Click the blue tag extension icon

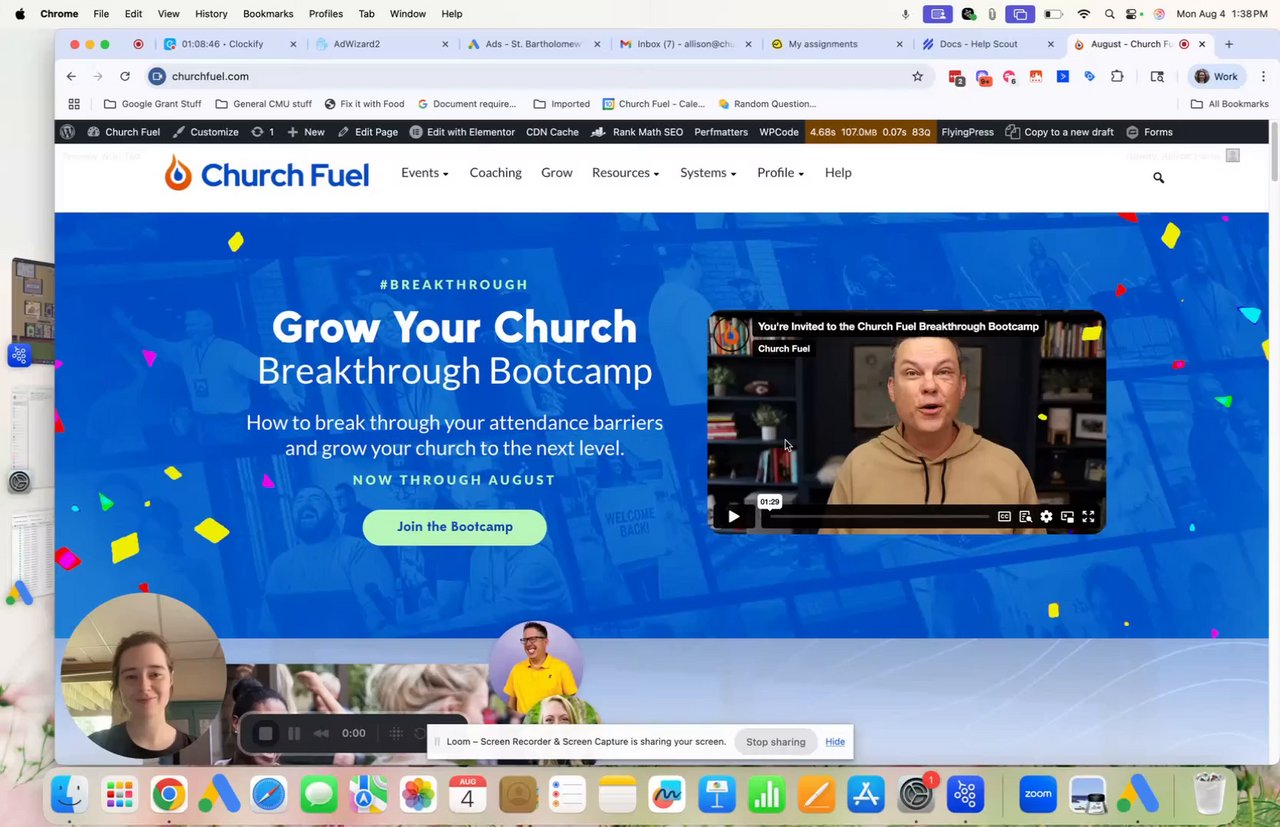[x=1090, y=76]
